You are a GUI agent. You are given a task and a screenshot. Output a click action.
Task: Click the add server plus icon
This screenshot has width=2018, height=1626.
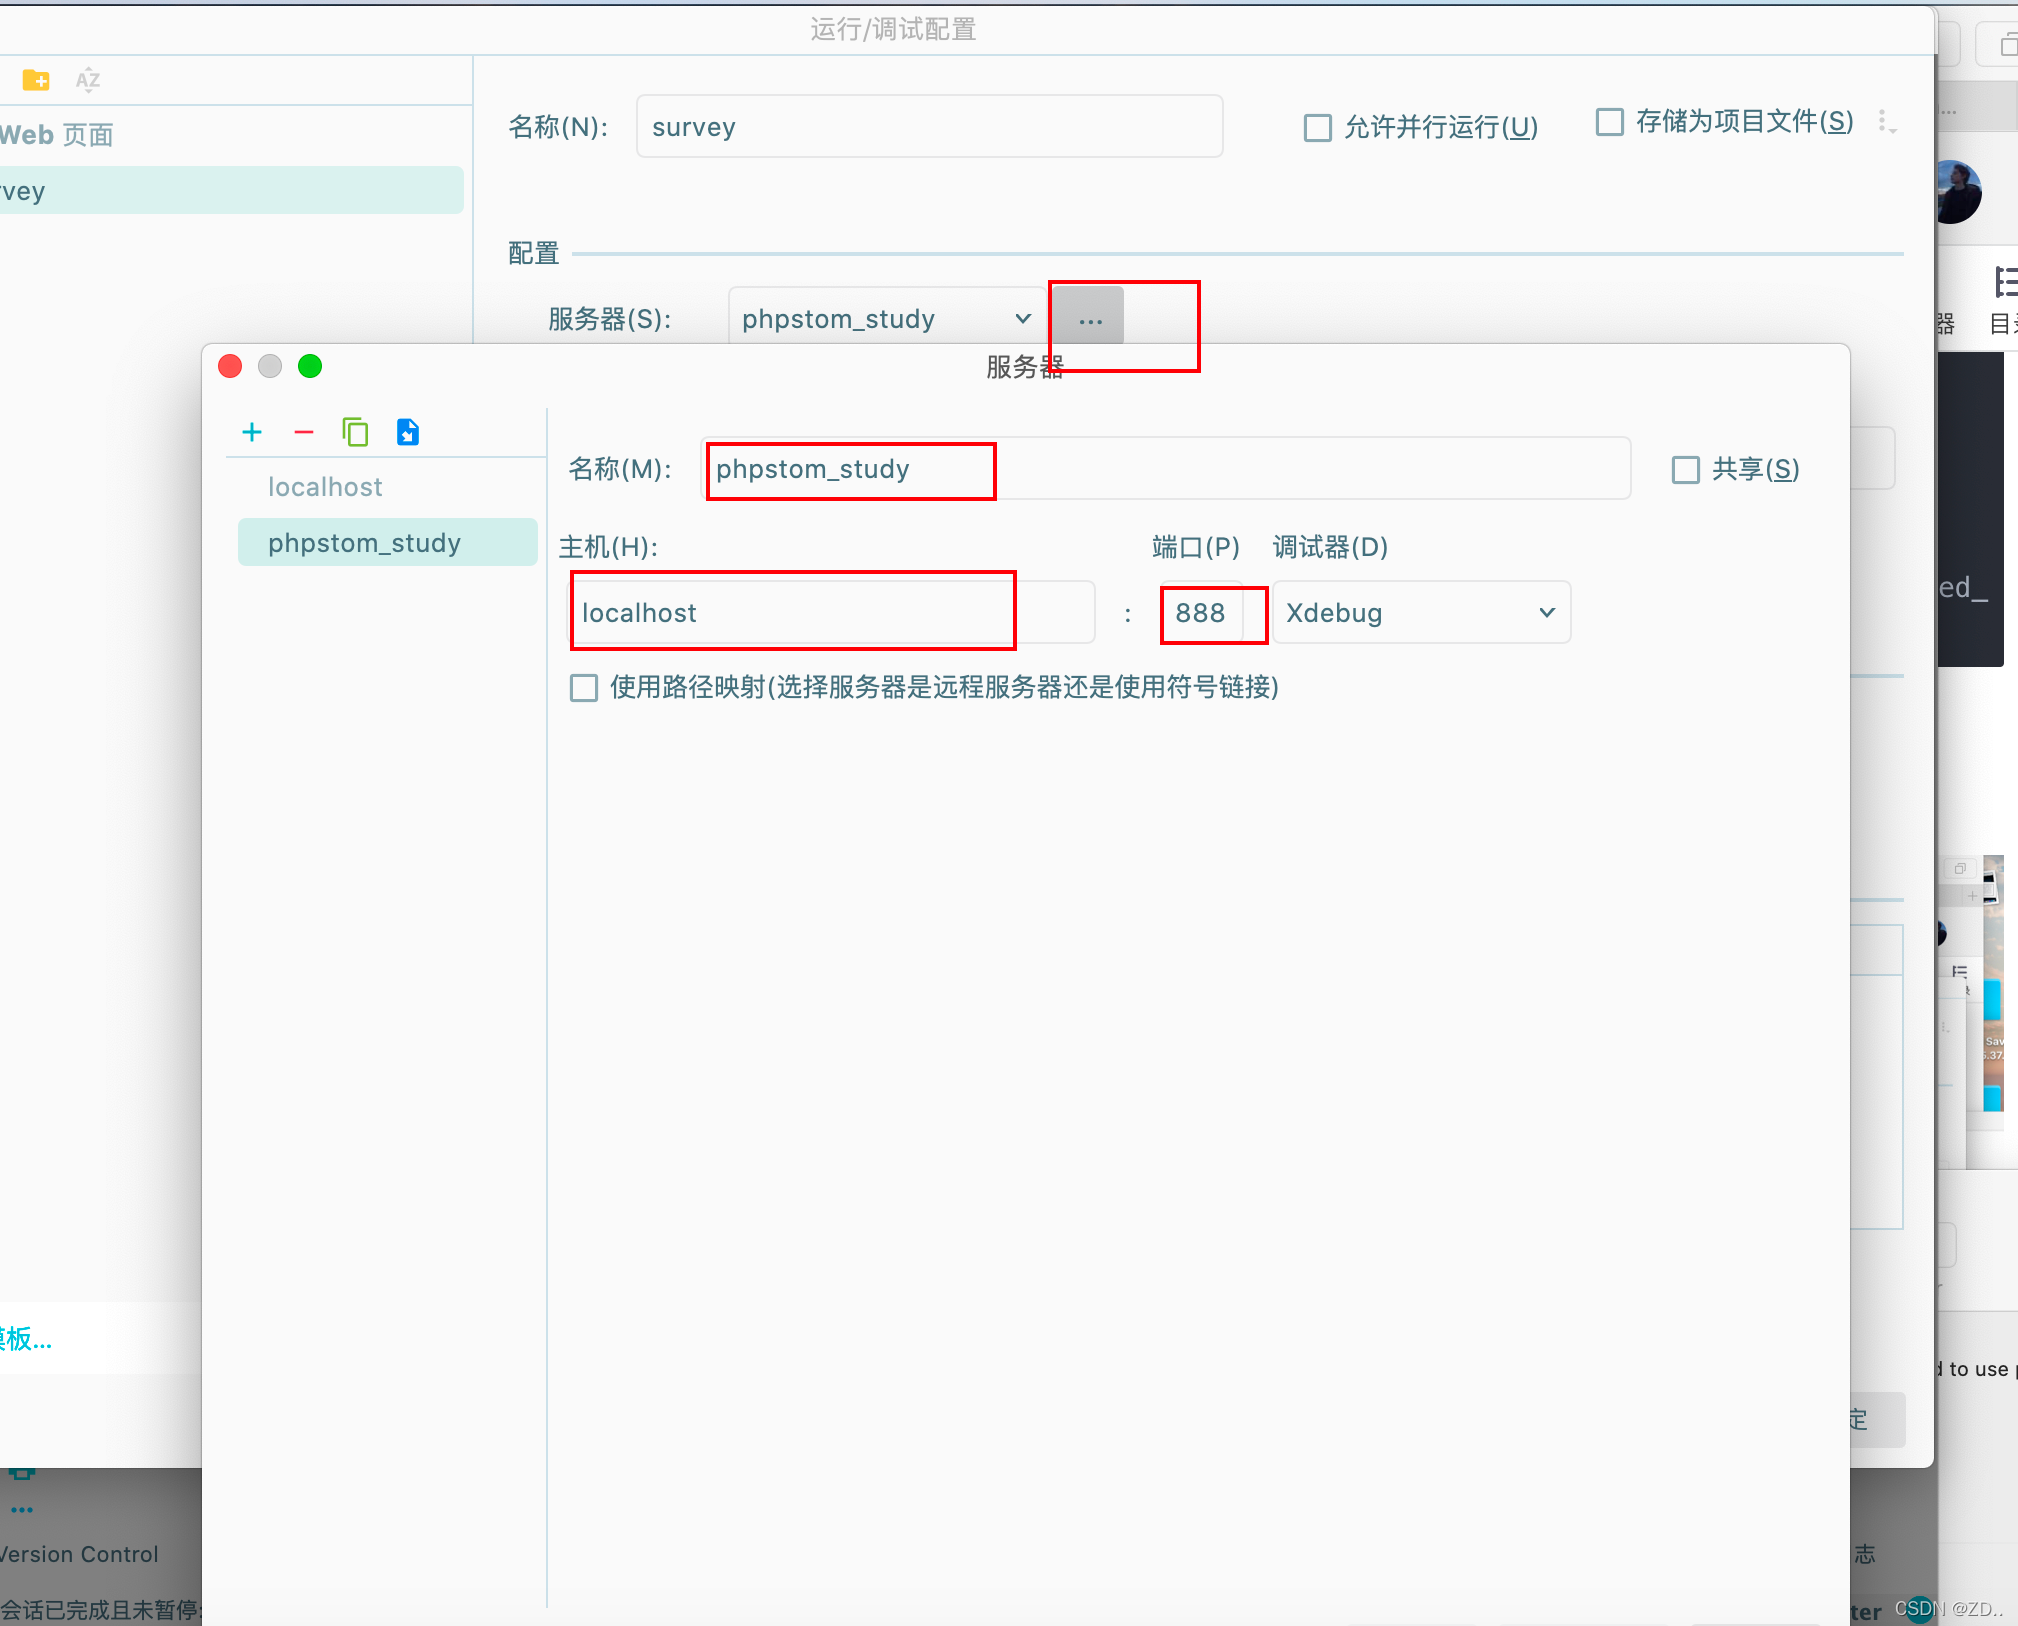pyautogui.click(x=252, y=432)
